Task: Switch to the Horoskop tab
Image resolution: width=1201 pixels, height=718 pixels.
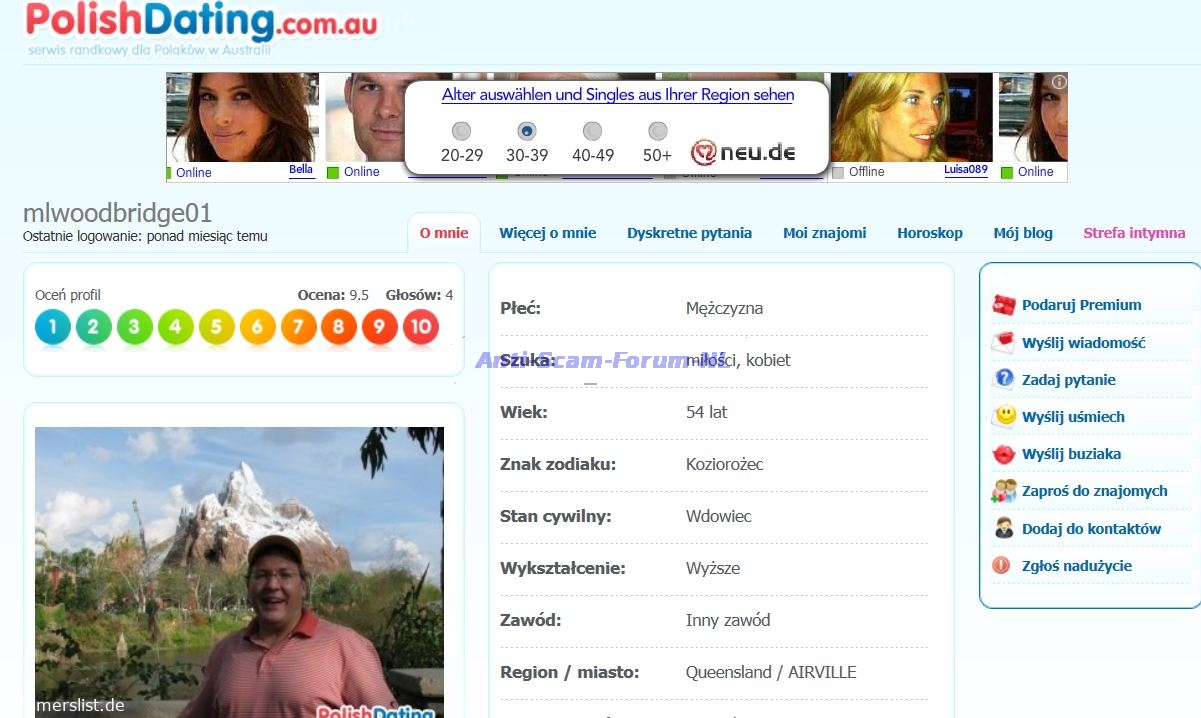Action: tap(929, 233)
